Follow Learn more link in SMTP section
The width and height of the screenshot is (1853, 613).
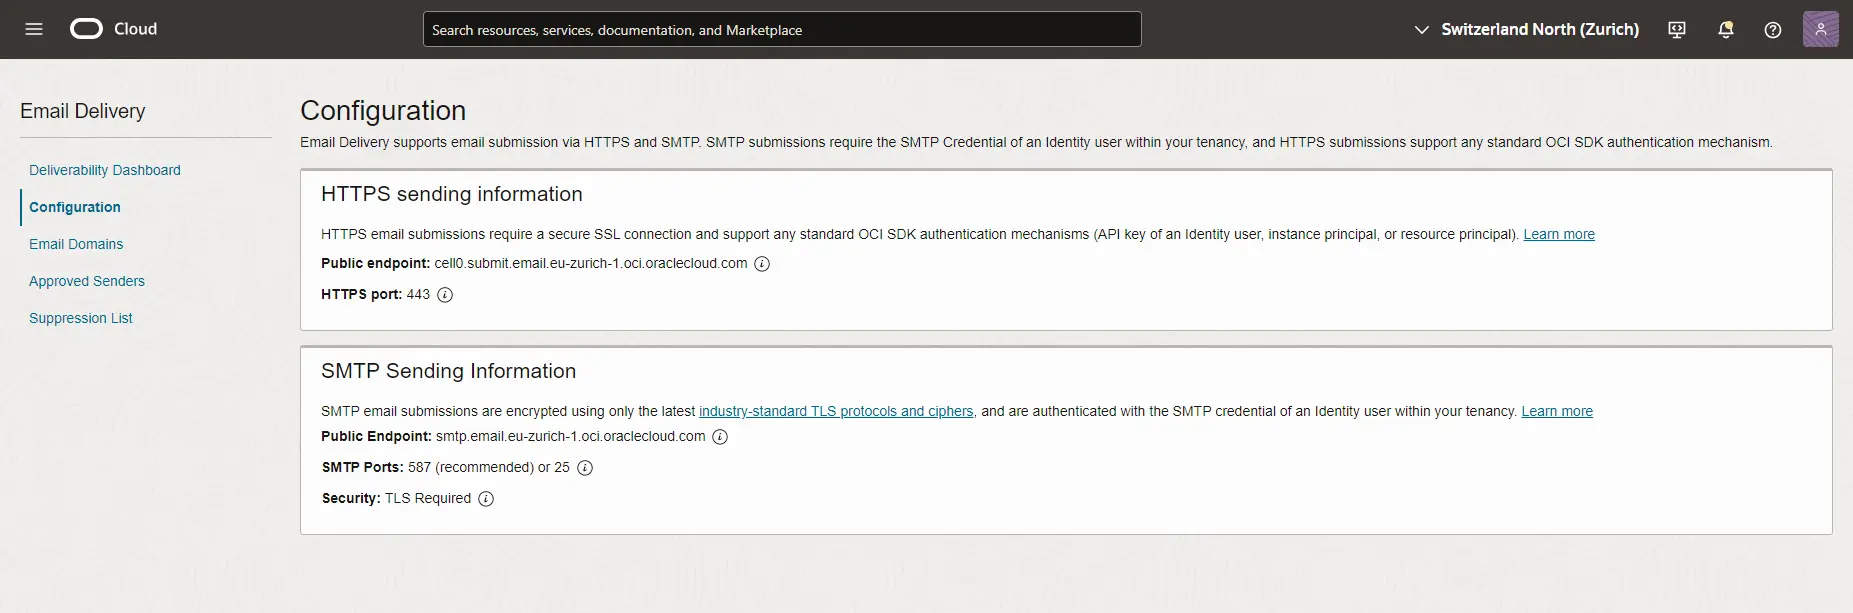[x=1557, y=411]
